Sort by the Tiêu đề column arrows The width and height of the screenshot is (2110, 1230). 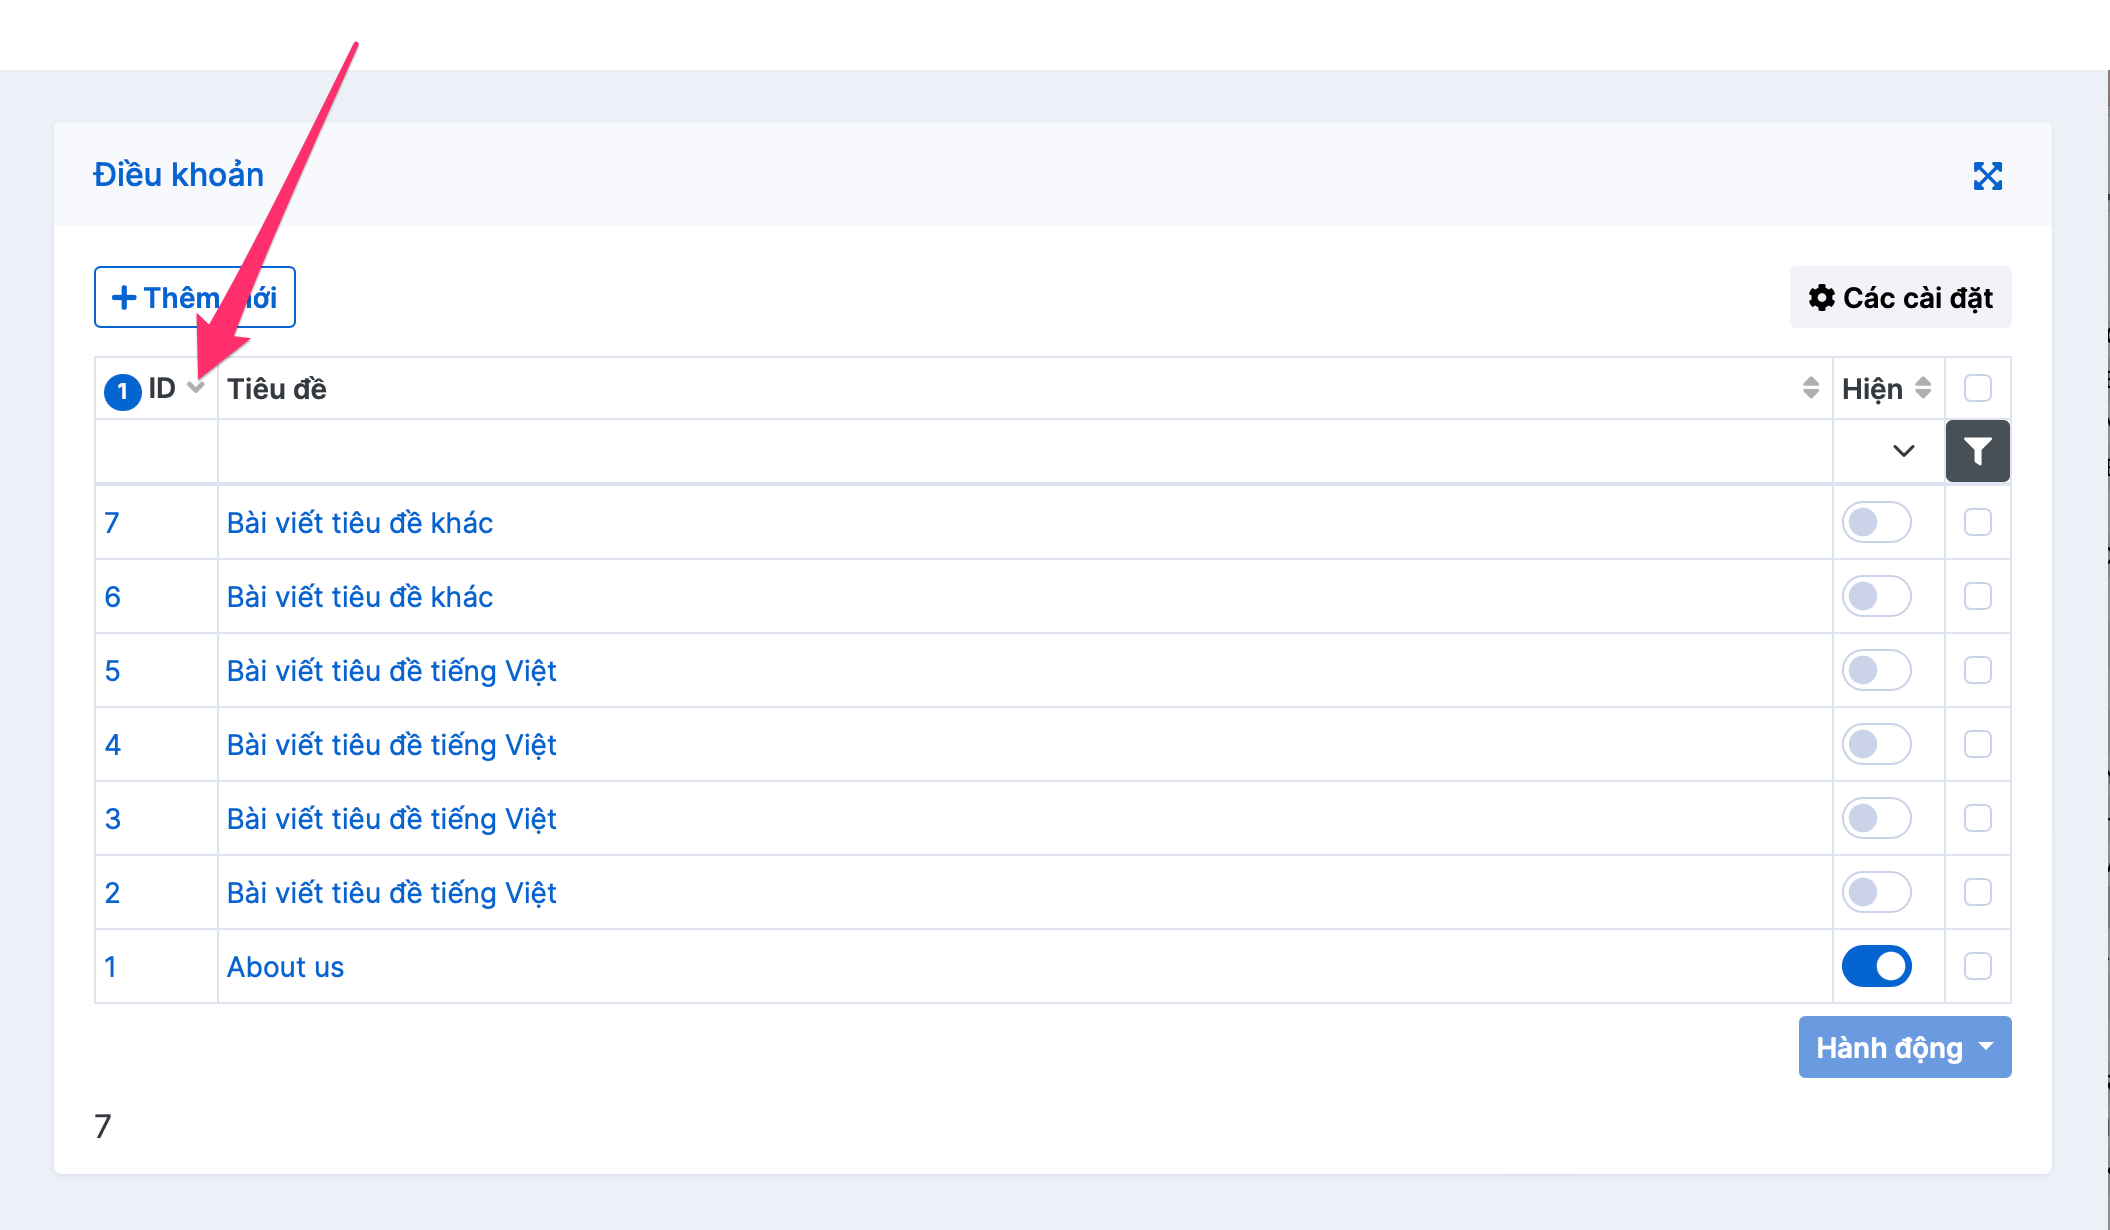[x=1810, y=388]
